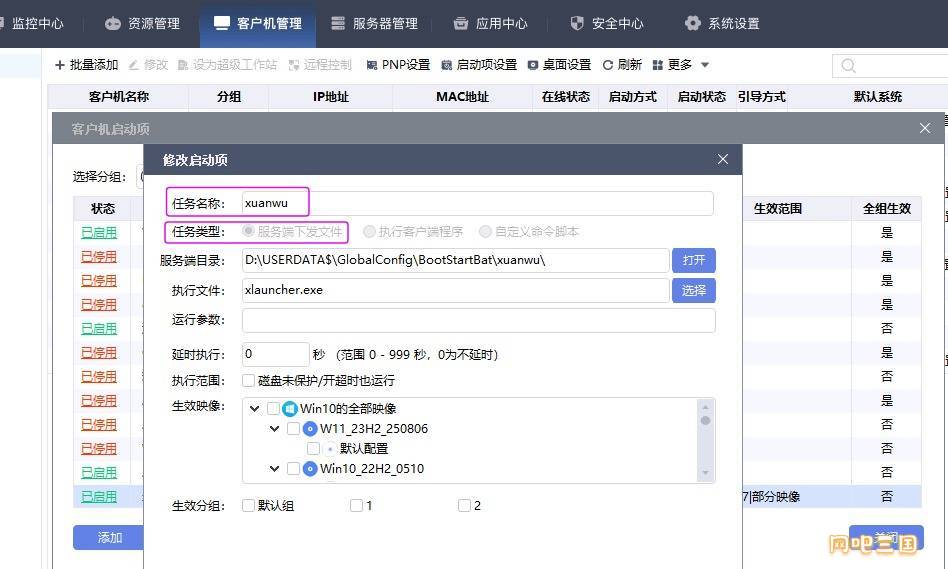The height and width of the screenshot is (569, 948).
Task: Click the 默认配置 config icon
Action: [x=330, y=449]
